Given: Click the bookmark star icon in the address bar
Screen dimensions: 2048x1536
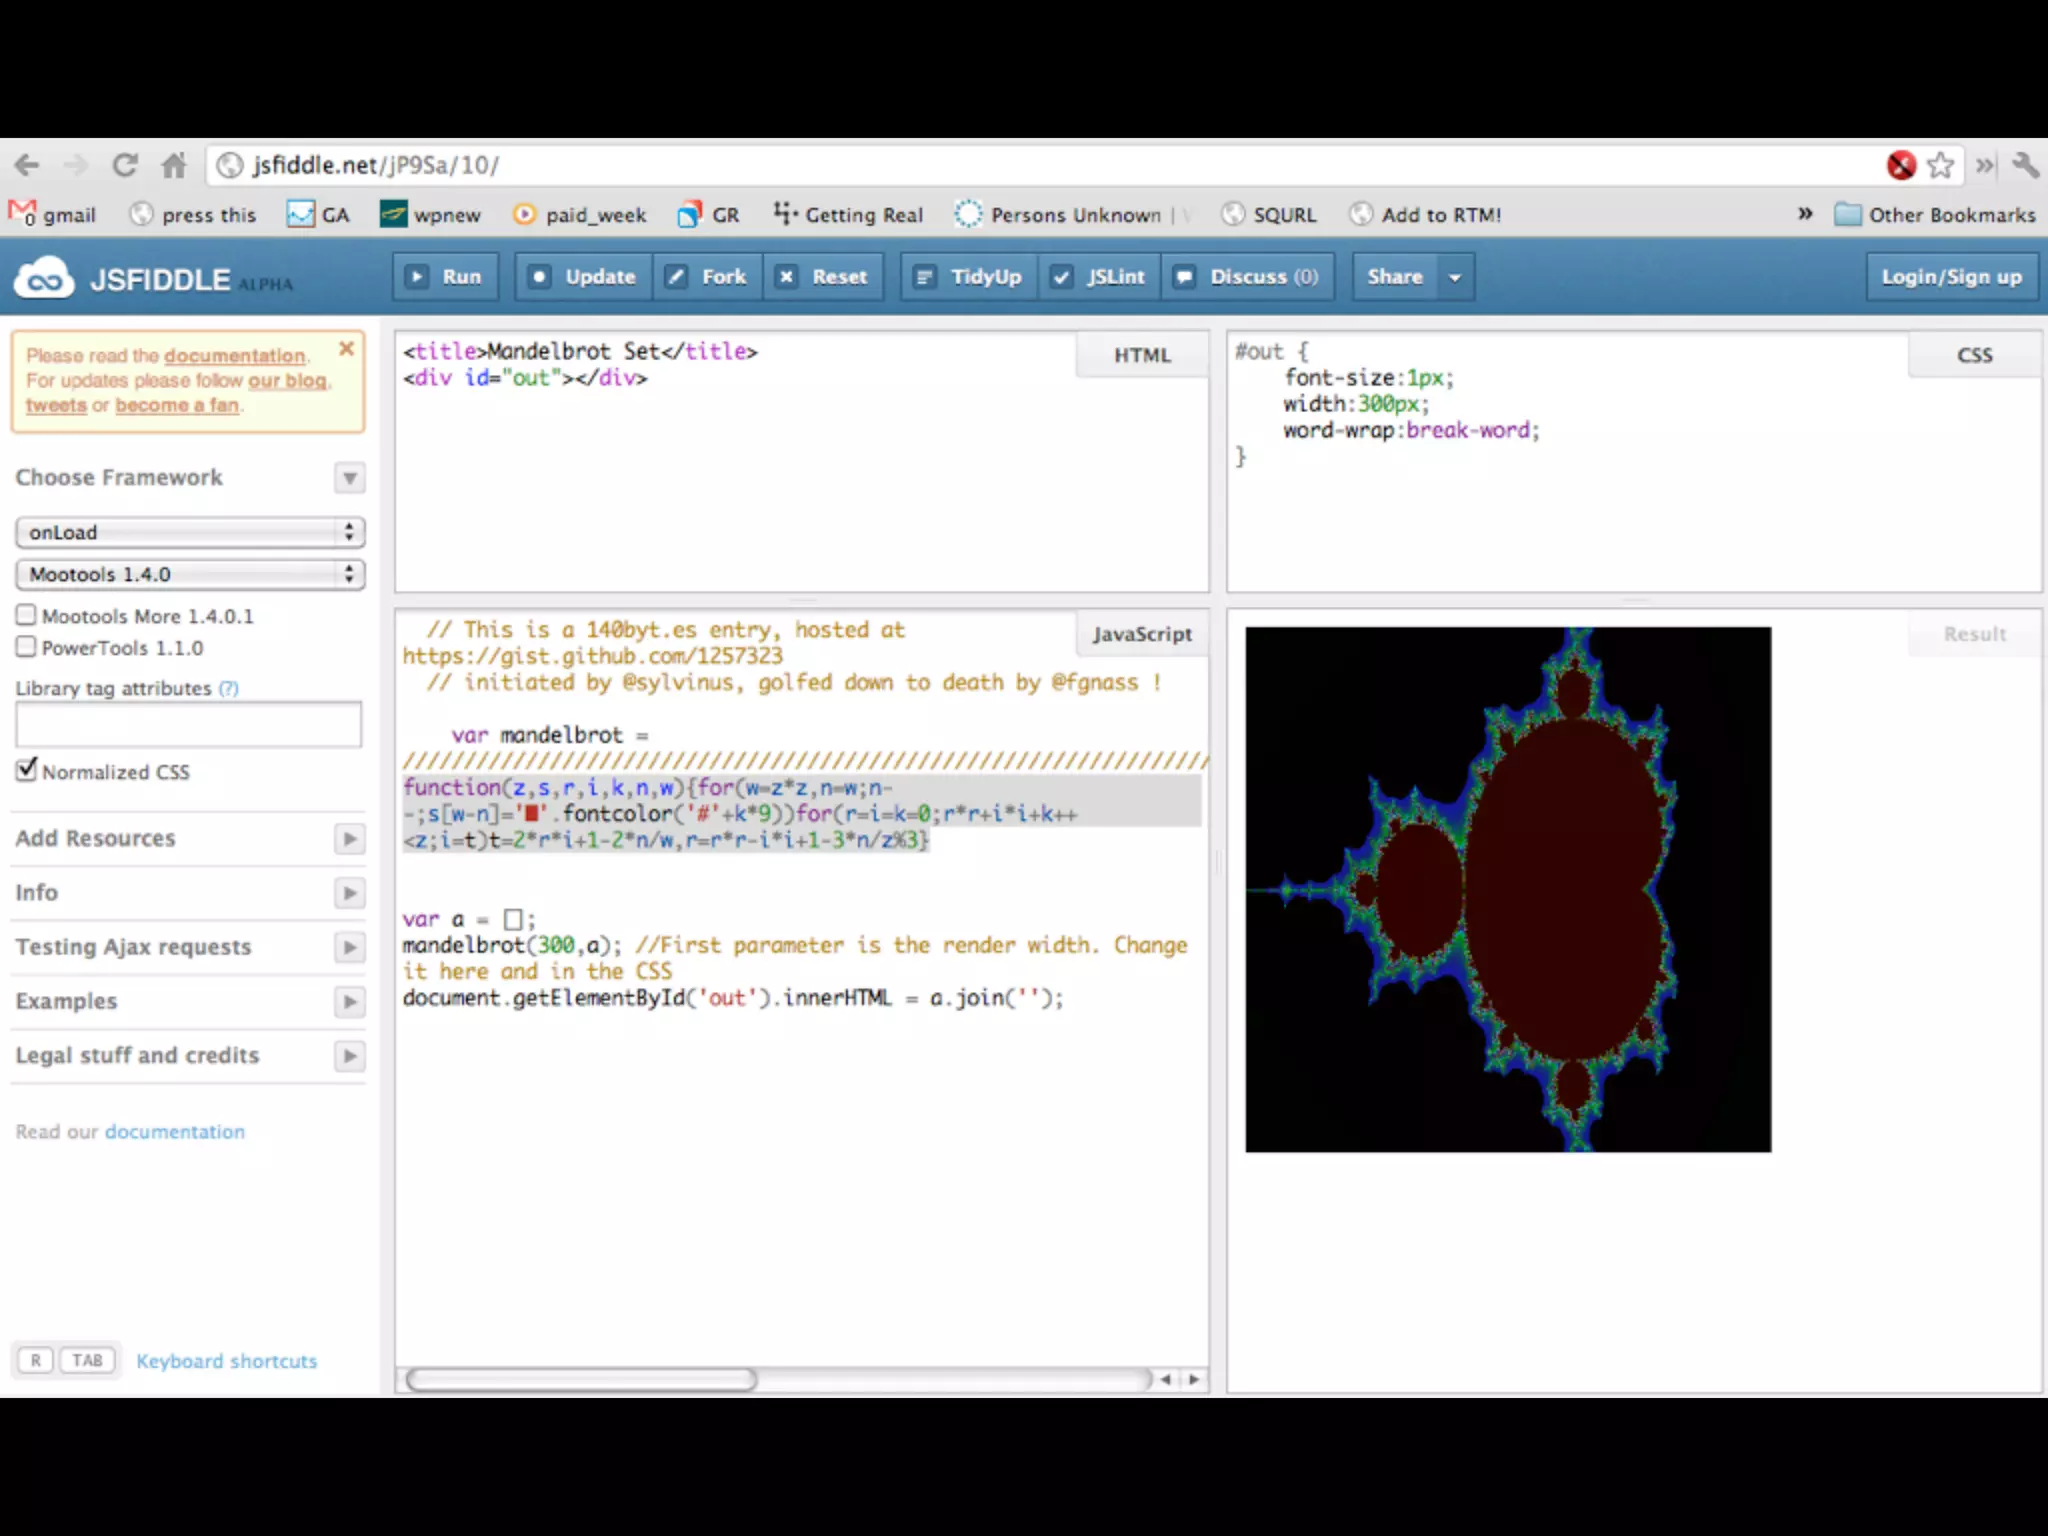Looking at the screenshot, I should [1940, 165].
